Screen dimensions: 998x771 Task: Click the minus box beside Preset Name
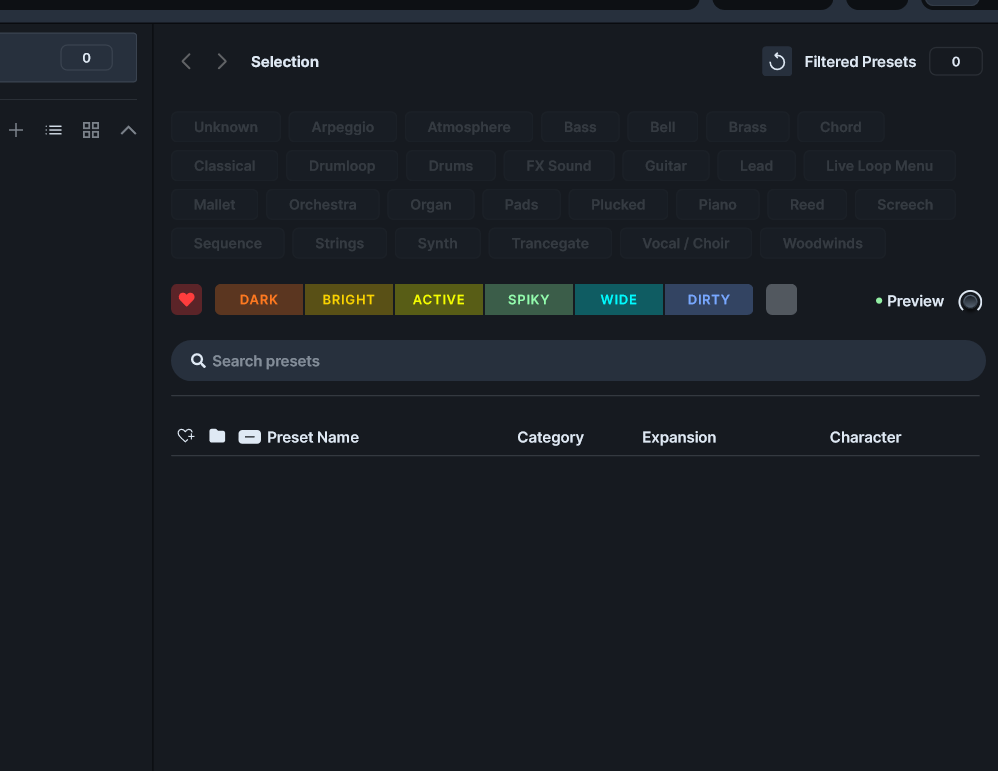[249, 437]
